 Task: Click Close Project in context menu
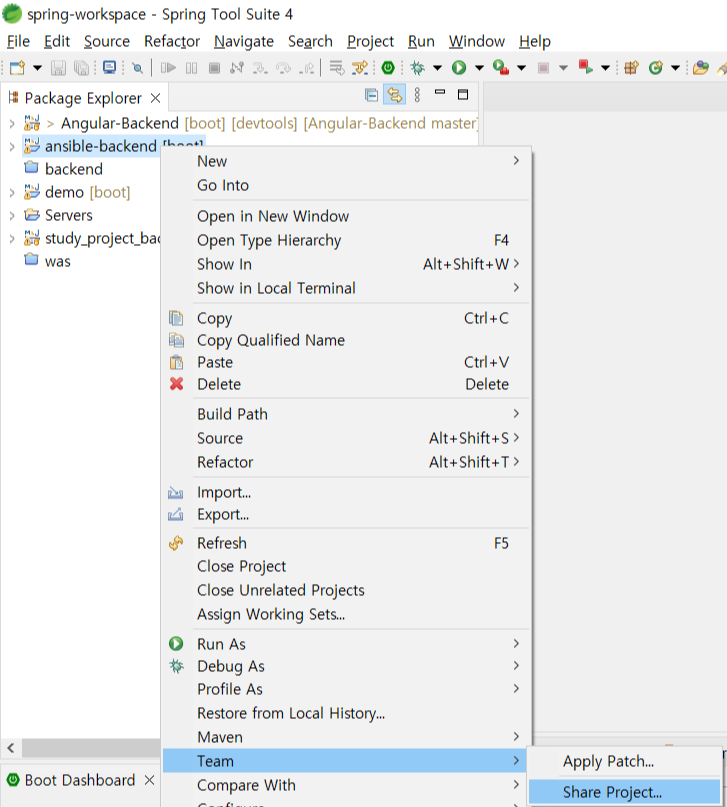[x=345, y=566]
